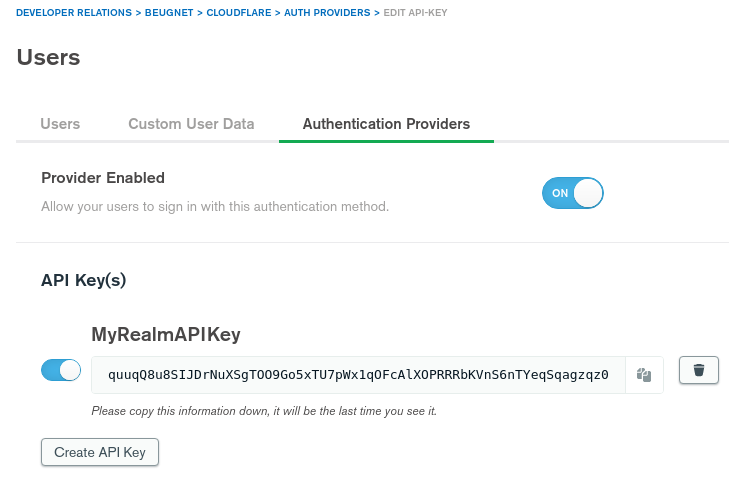The width and height of the screenshot is (729, 491).
Task: Click the Edit API-Key breadcrumb item
Action: tap(415, 13)
